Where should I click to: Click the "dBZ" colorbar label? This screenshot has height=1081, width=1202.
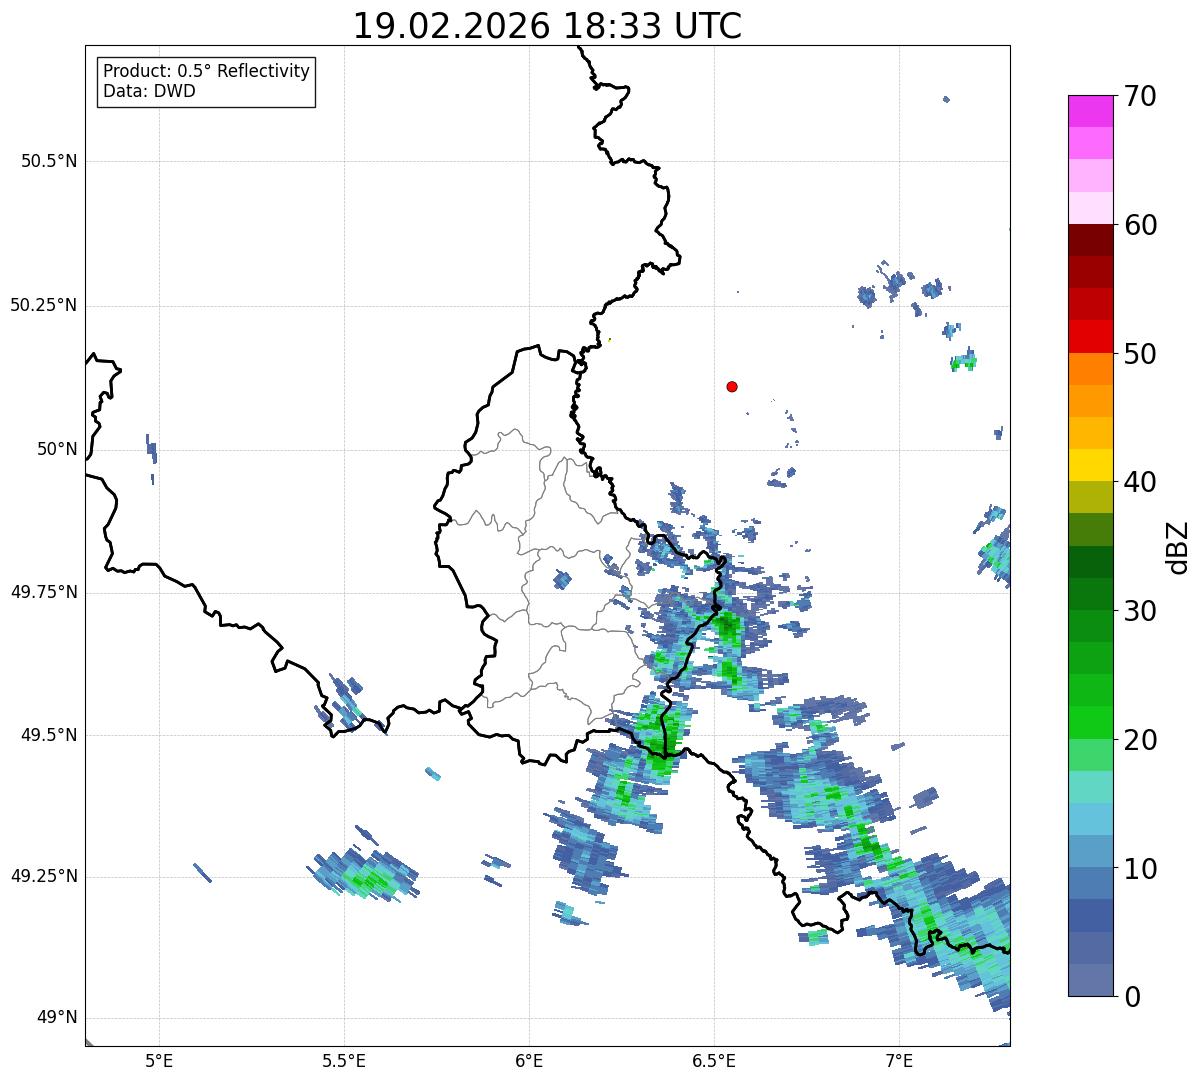click(x=1179, y=546)
